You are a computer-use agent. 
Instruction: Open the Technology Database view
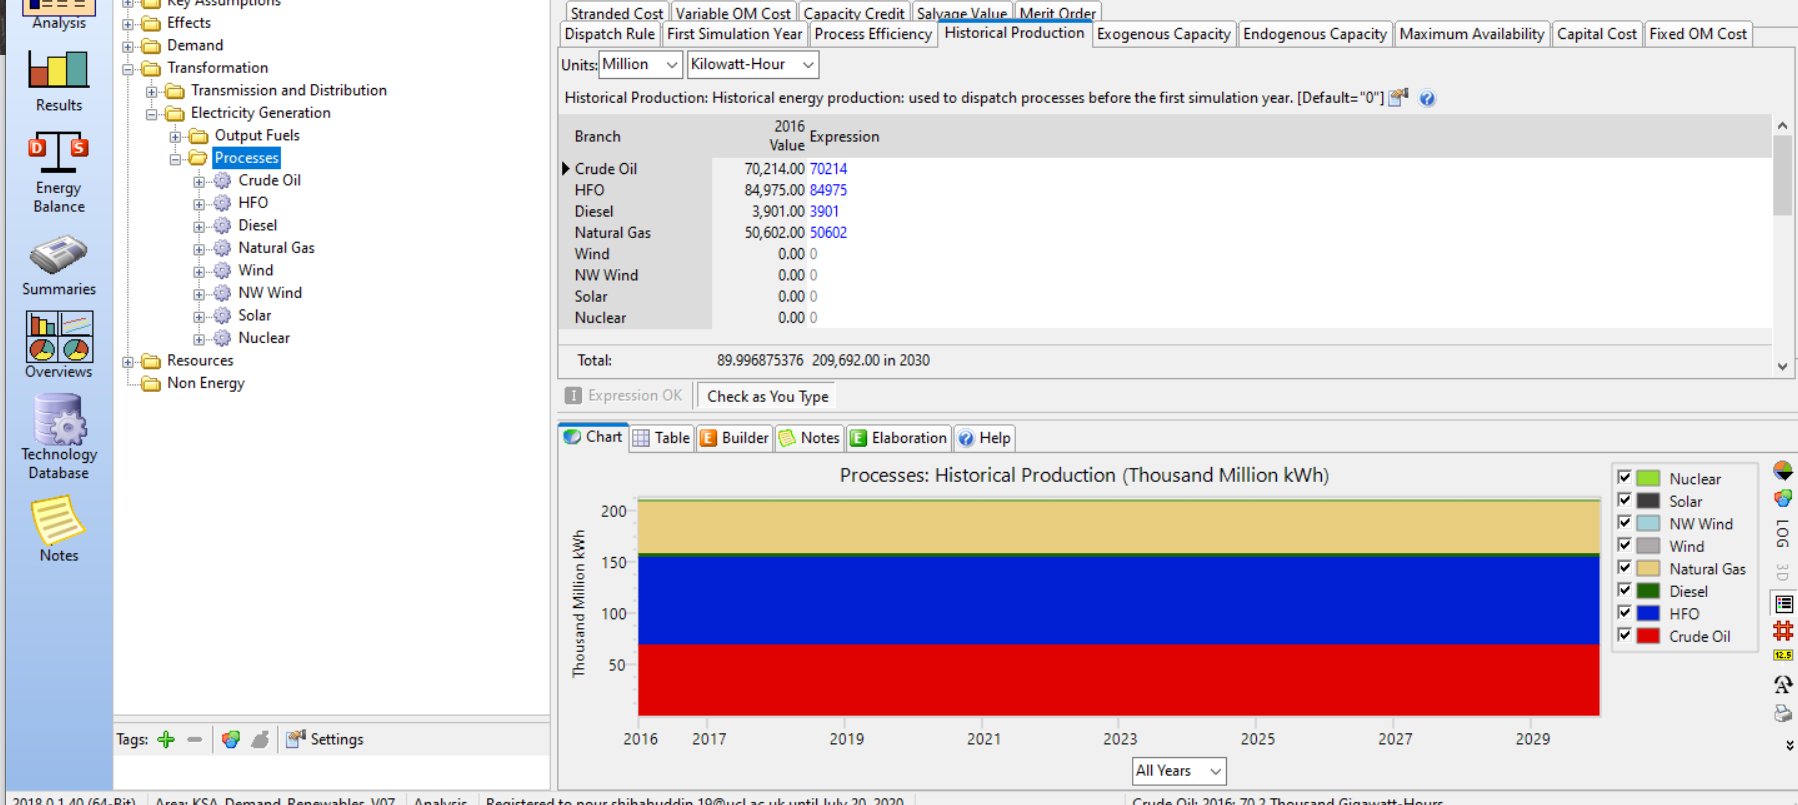[x=58, y=436]
